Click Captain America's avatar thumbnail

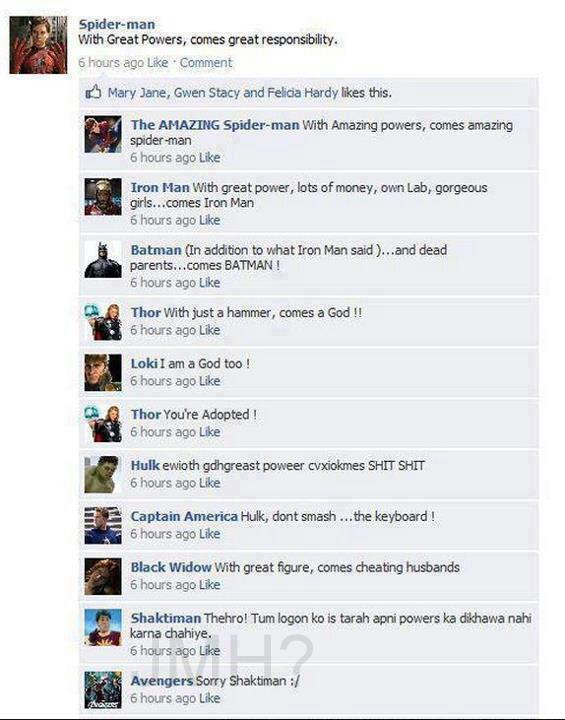[103, 525]
